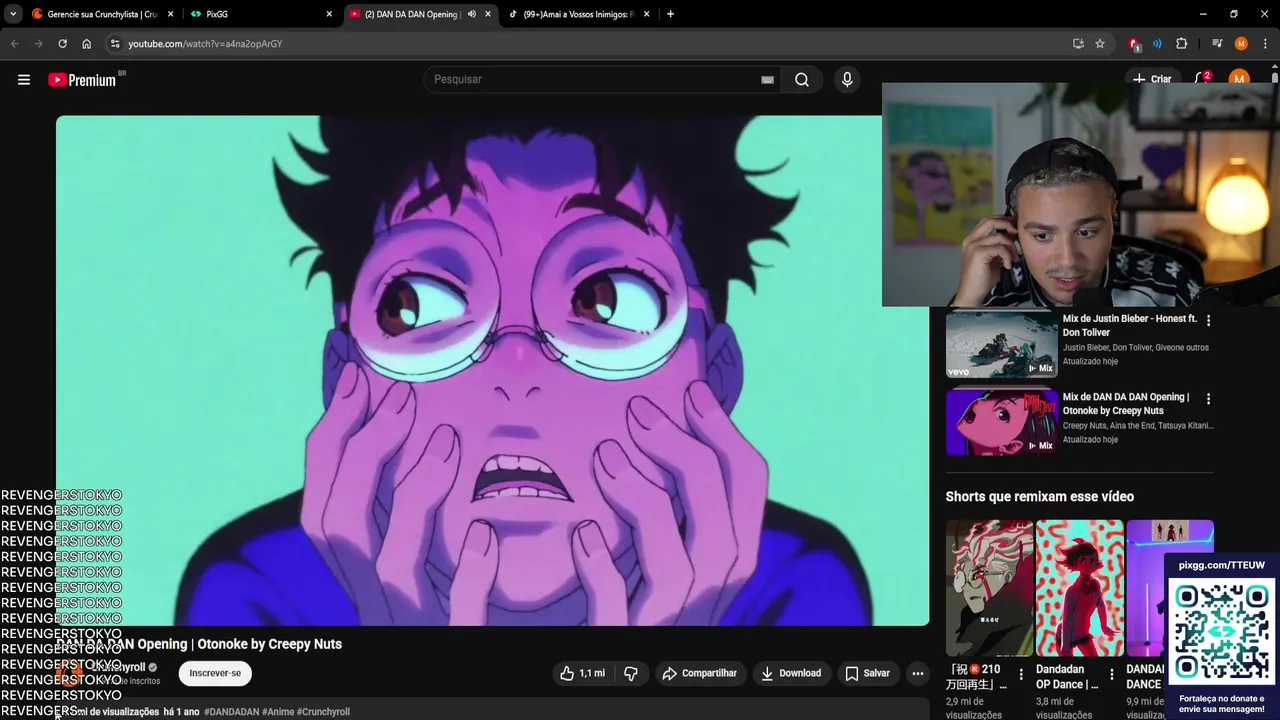Open Chrome three-dot menu
This screenshot has width=1280, height=720.
[1265, 44]
